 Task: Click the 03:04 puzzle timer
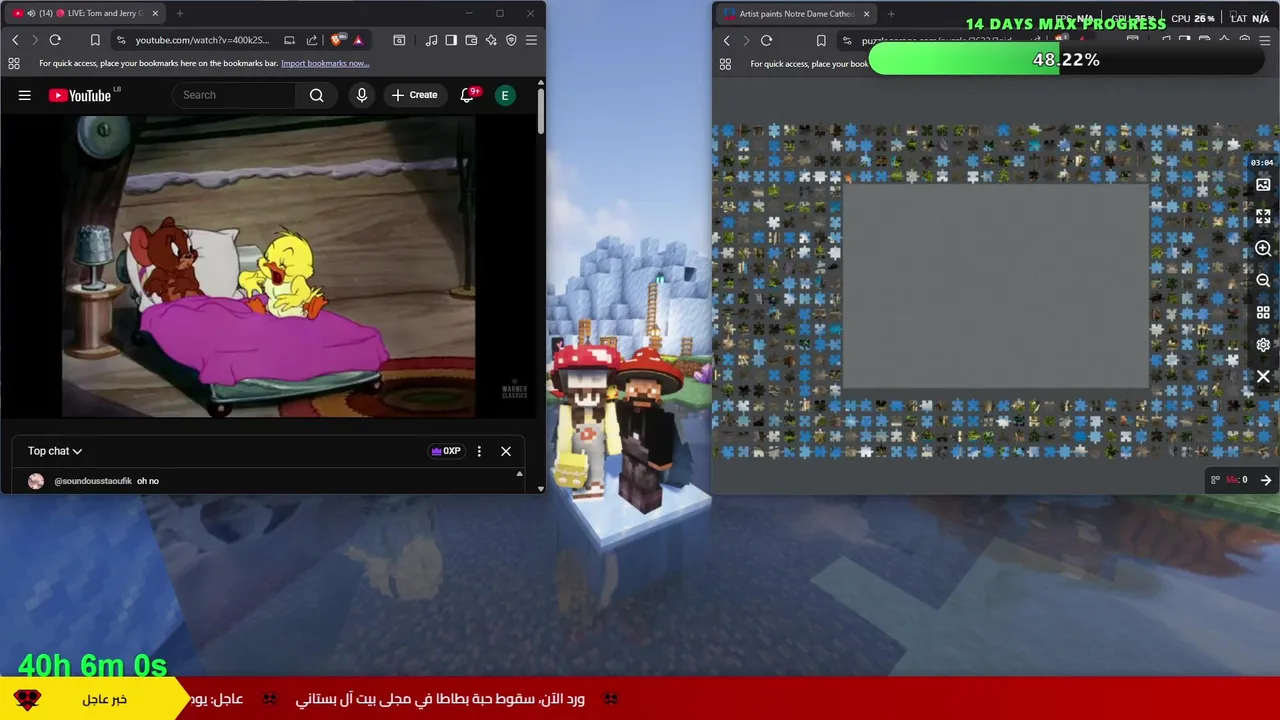point(1262,162)
